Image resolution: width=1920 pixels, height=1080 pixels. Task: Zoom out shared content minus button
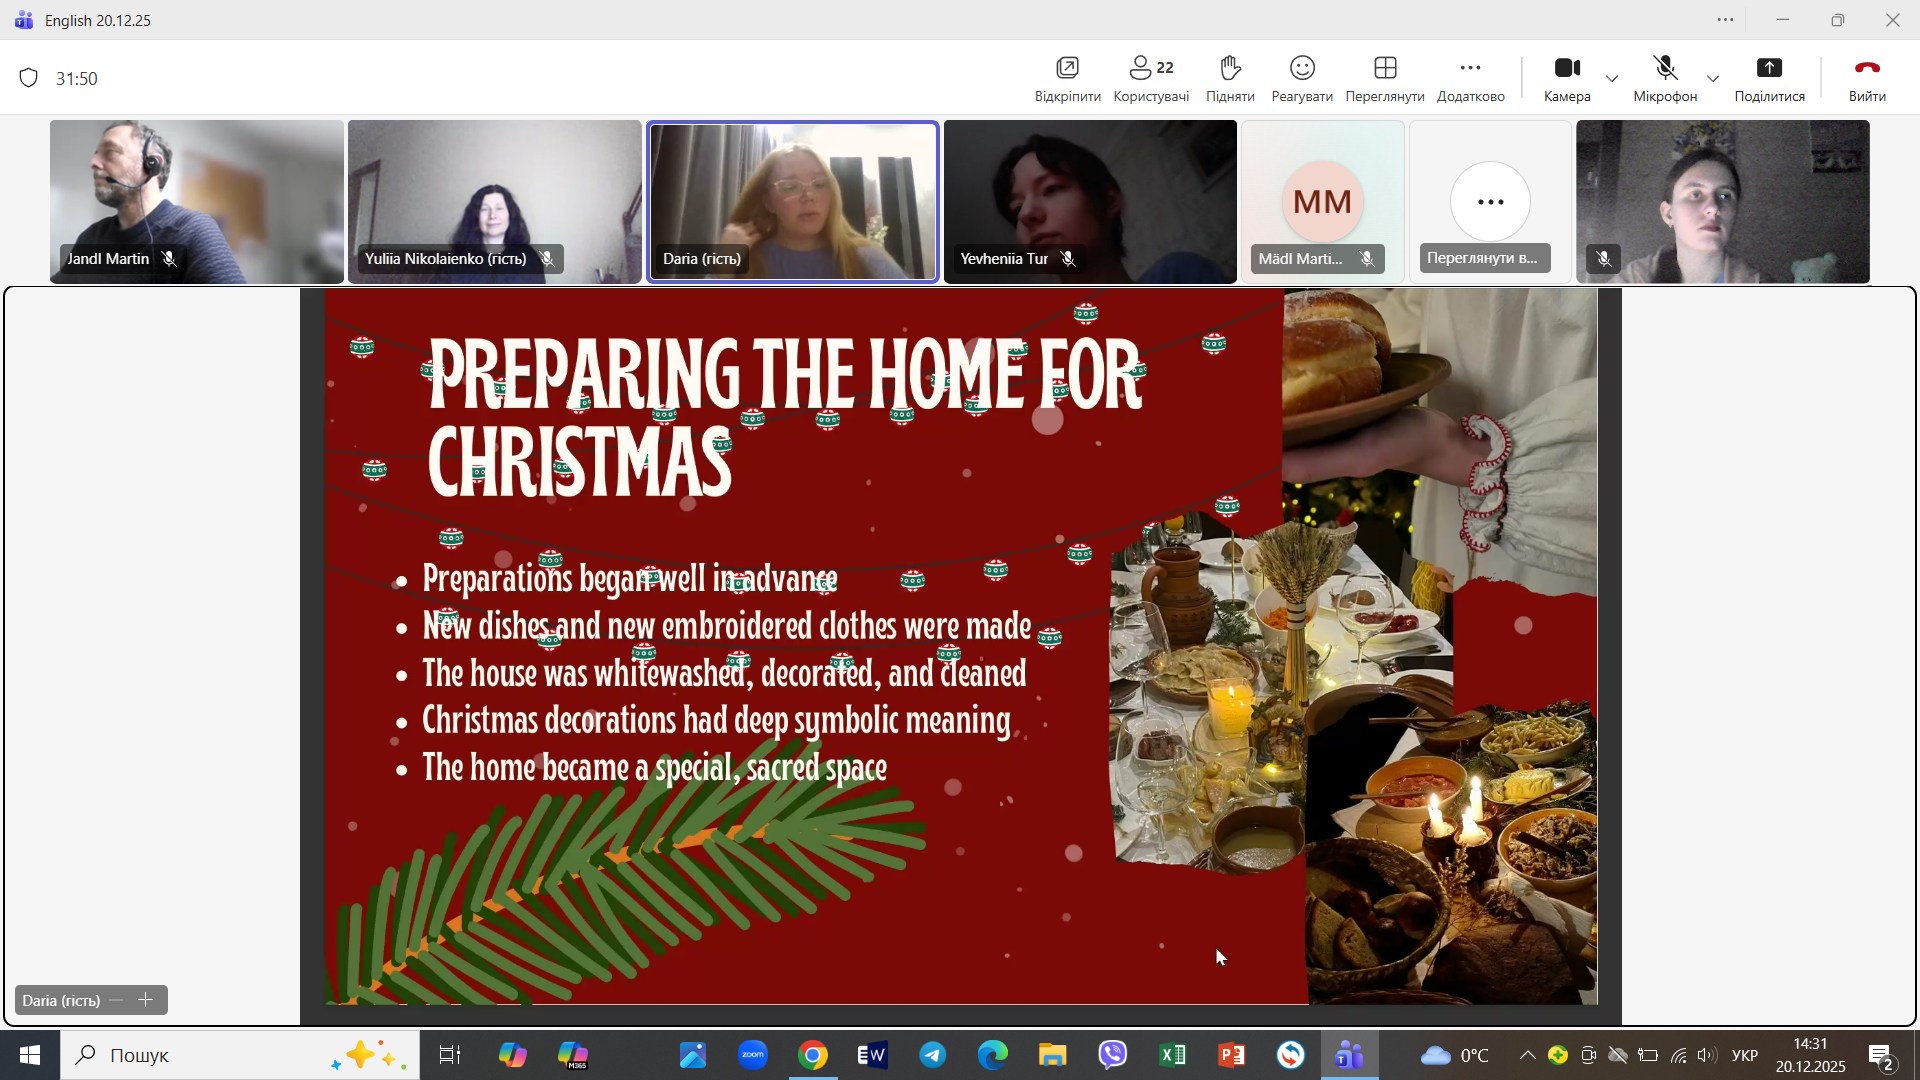pyautogui.click(x=117, y=1000)
